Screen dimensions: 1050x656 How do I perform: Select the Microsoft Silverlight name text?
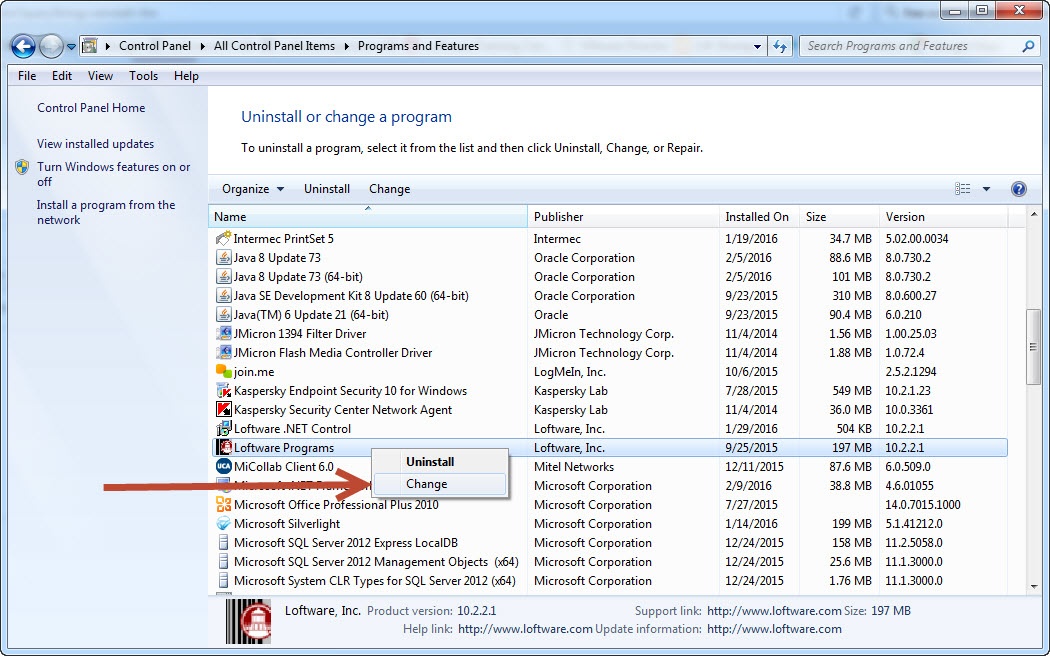(x=287, y=524)
